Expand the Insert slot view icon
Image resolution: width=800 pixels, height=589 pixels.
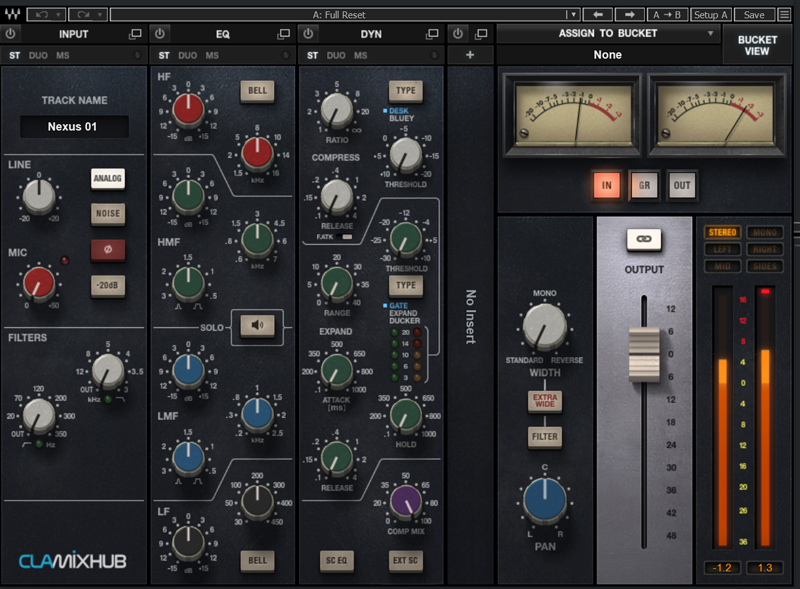[x=481, y=34]
